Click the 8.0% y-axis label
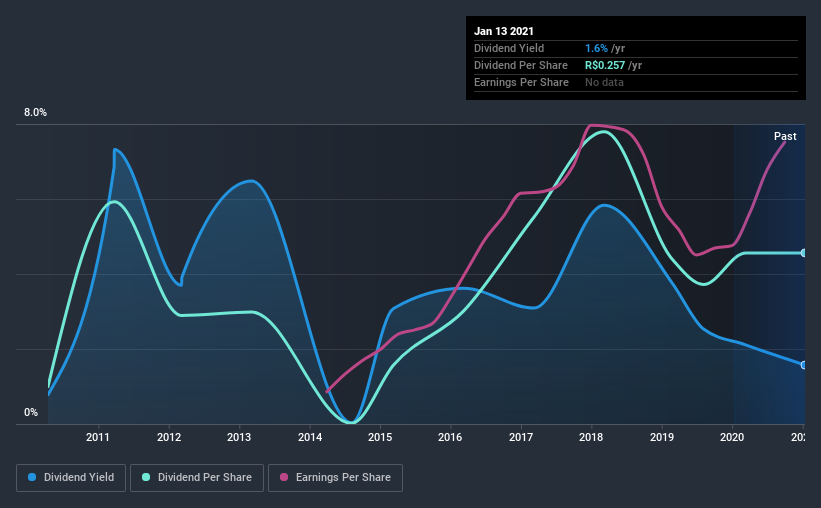This screenshot has width=821, height=508. click(35, 113)
